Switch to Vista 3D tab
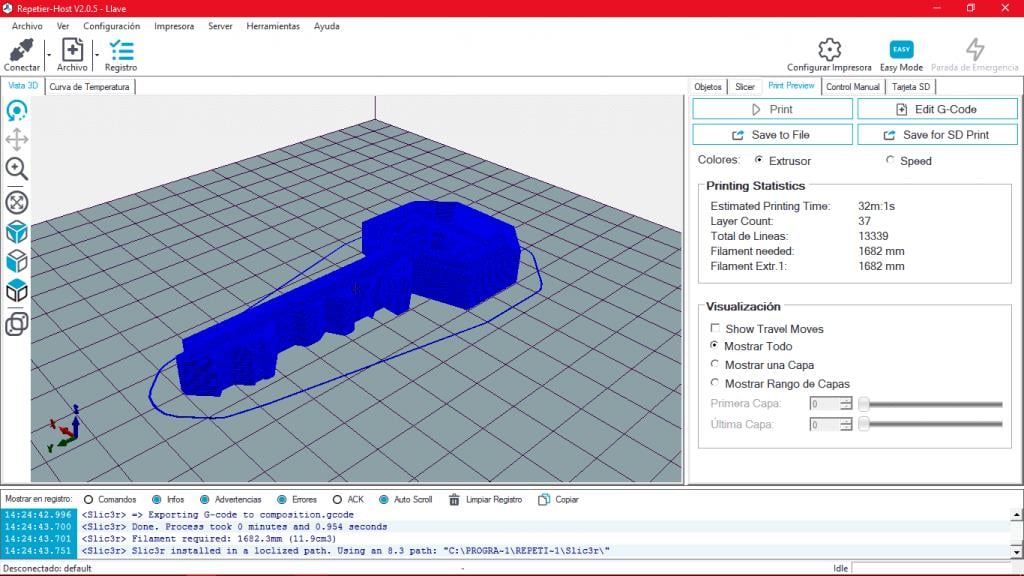This screenshot has height=576, width=1024. coord(23,86)
